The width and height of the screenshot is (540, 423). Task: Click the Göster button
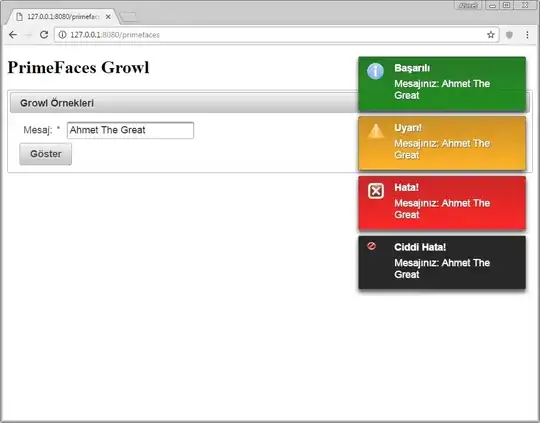tap(45, 154)
